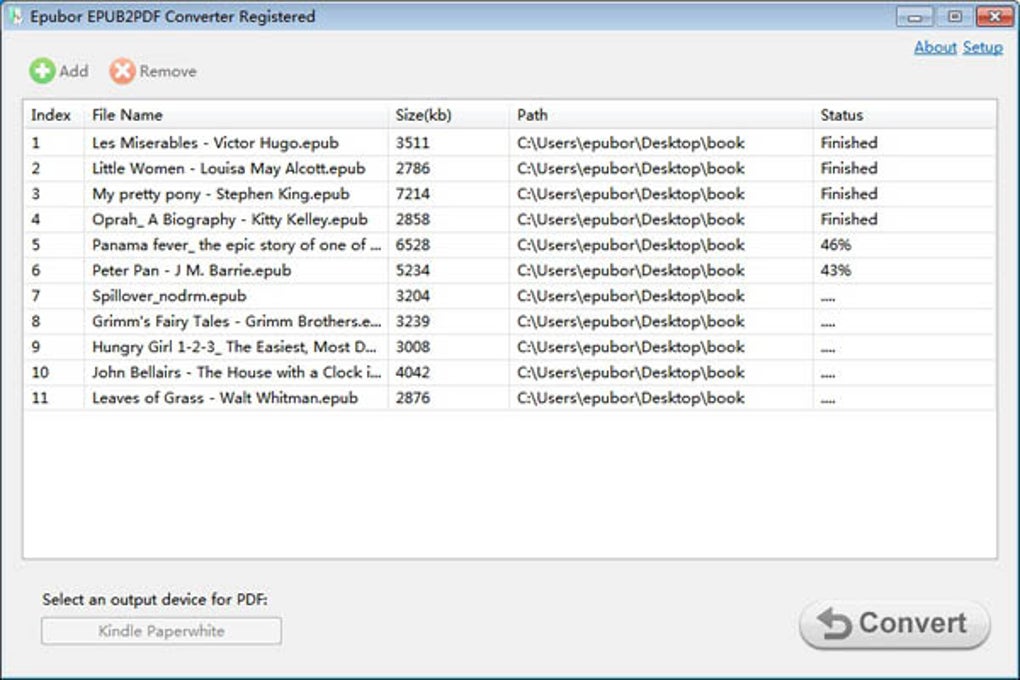Select Leaves of Grass - Walt Whitman.epub
This screenshot has width=1020, height=680.
coord(224,398)
